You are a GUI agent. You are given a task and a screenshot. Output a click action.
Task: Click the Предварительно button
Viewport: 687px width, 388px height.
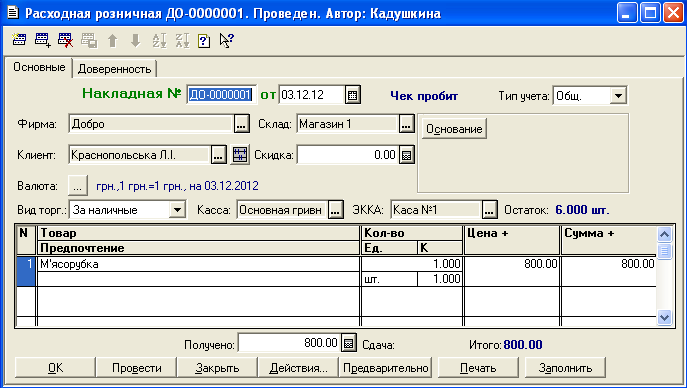click(386, 368)
